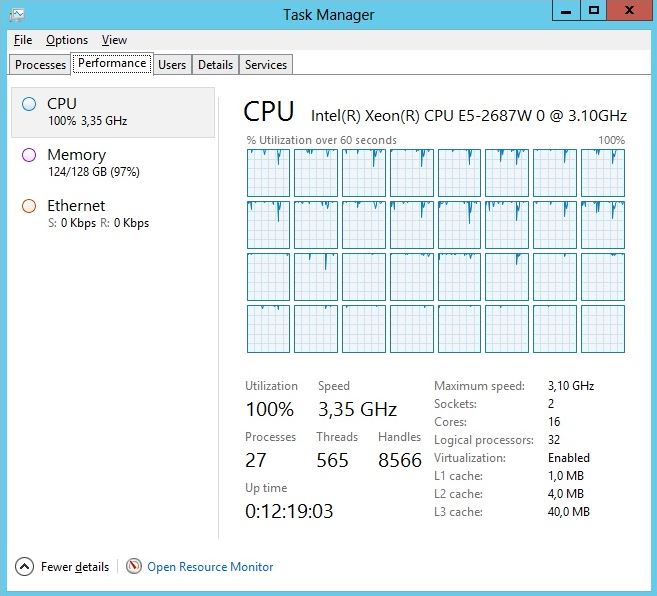Click the Memory 124/128 GB (97%) text

point(93,172)
